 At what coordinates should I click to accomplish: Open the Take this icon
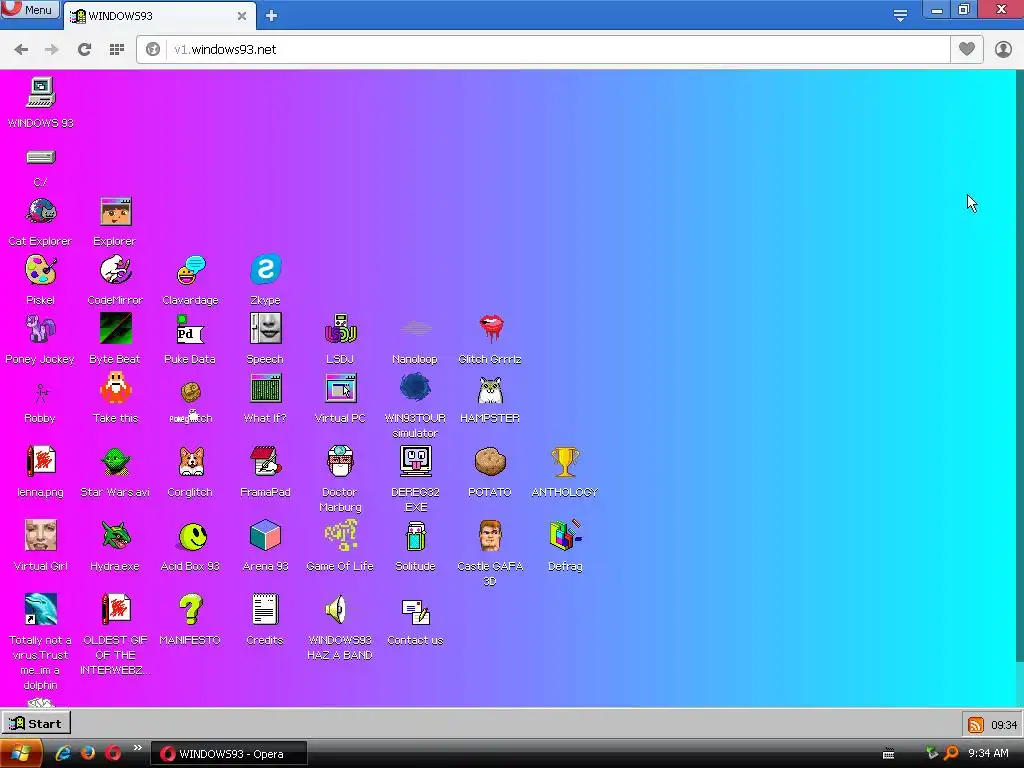click(x=116, y=388)
